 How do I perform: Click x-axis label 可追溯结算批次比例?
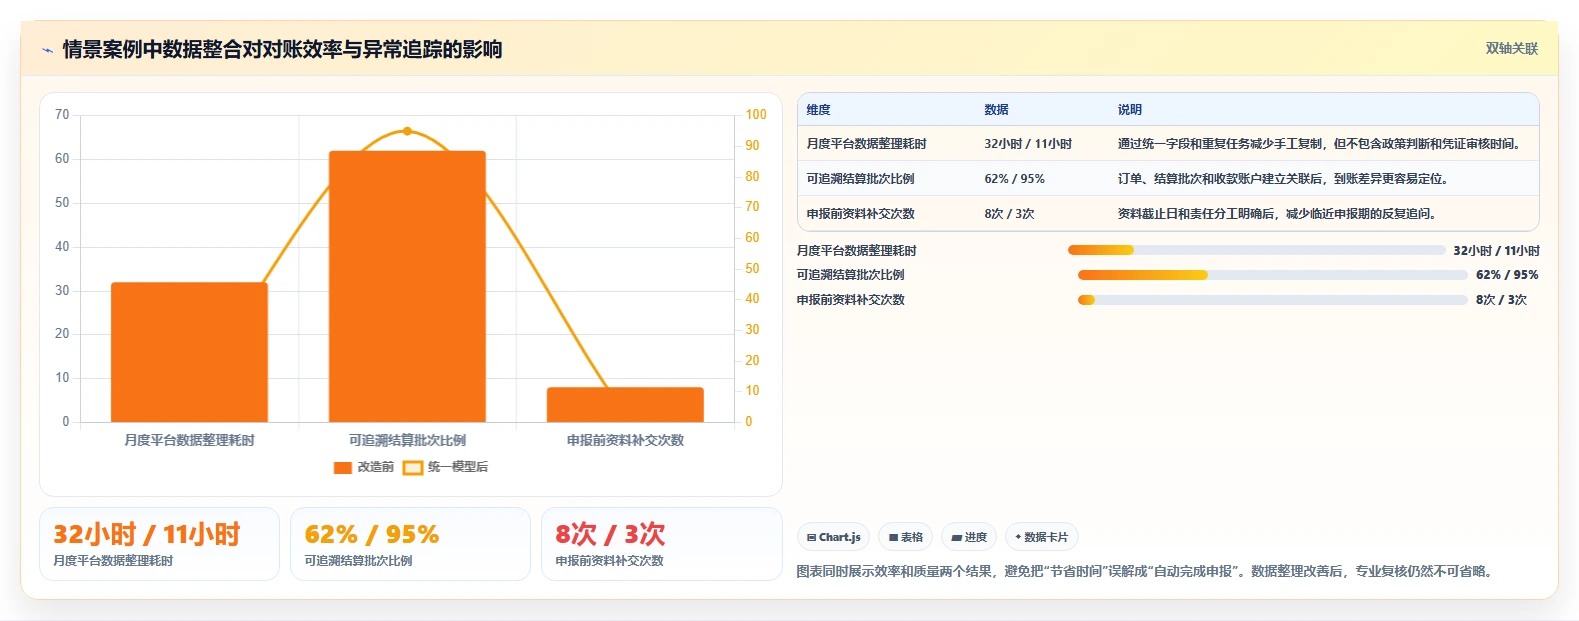coord(407,440)
